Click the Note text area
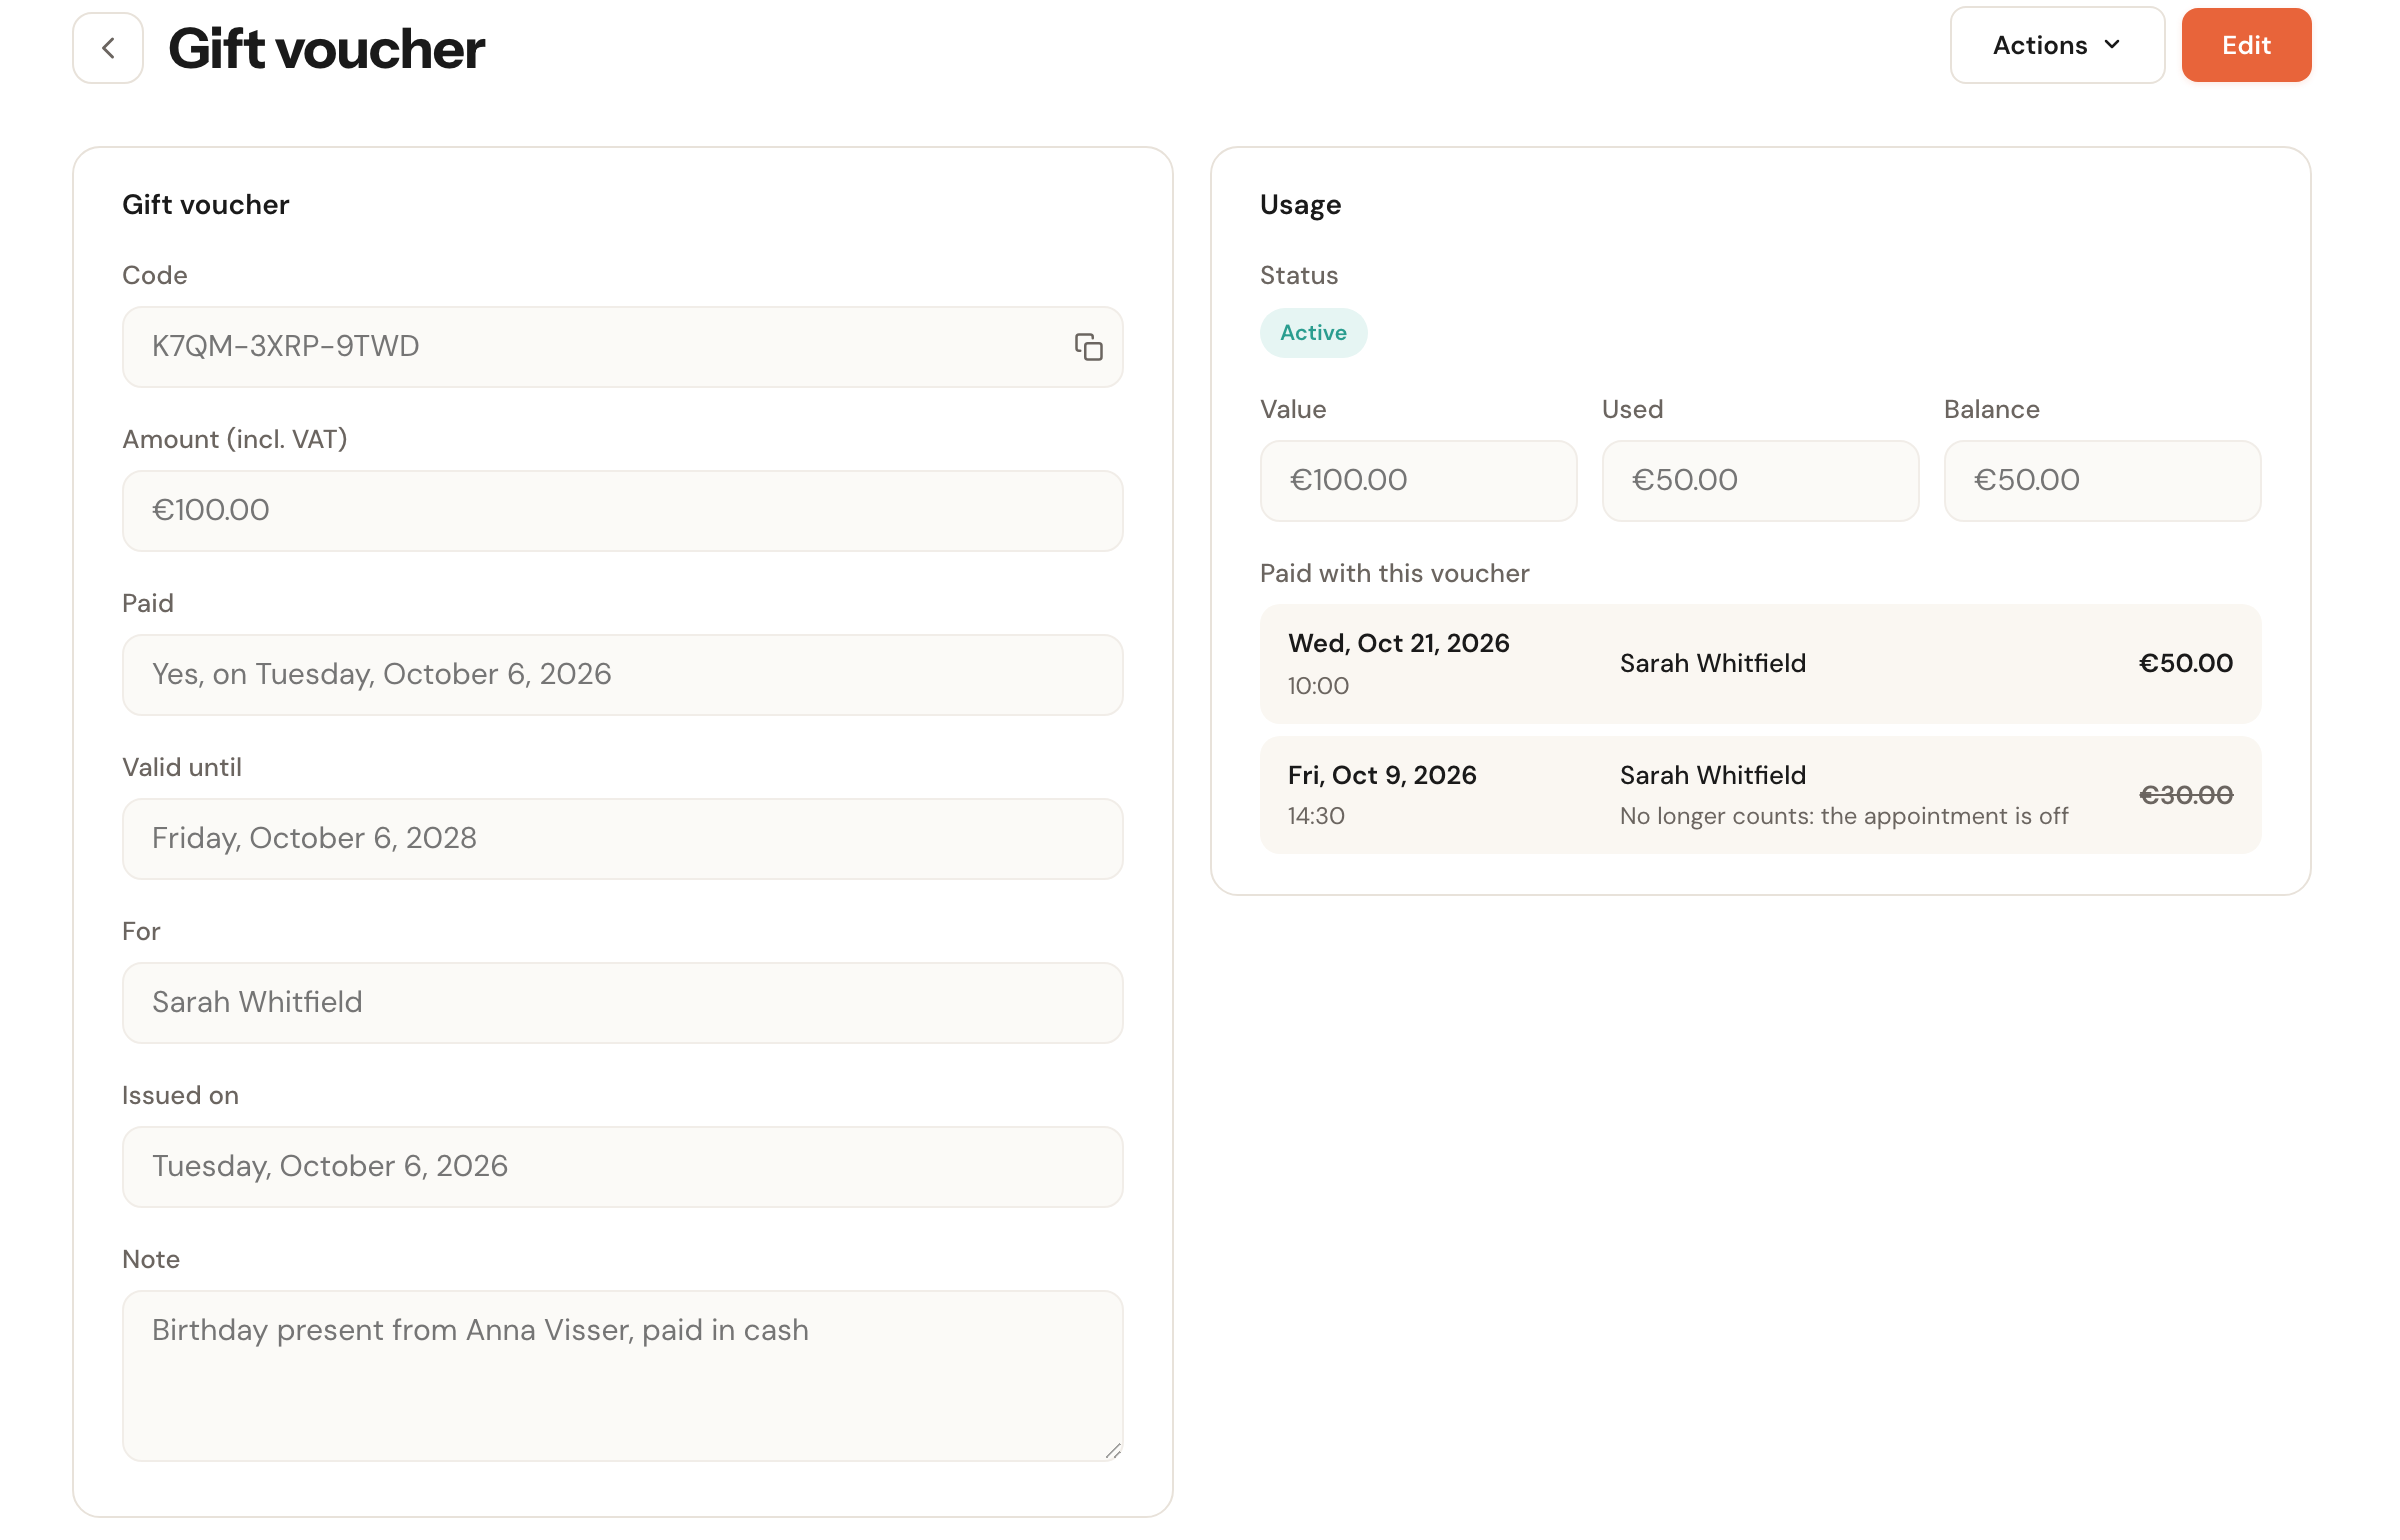The image size is (2400, 1540). pos(622,1376)
